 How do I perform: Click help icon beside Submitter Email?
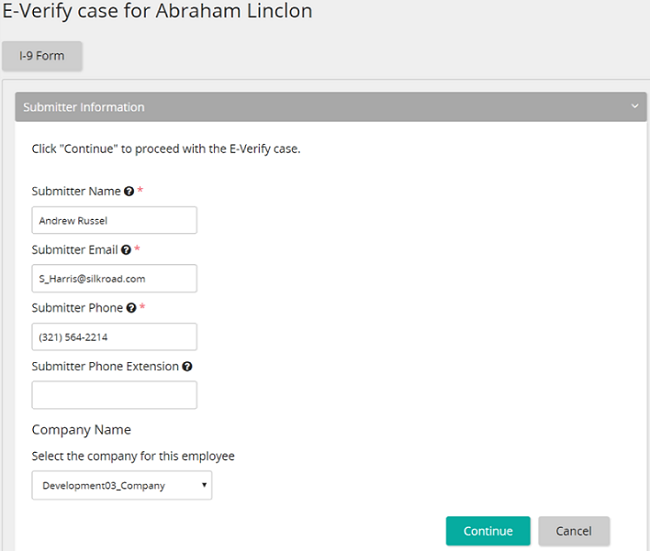pyautogui.click(x=126, y=250)
